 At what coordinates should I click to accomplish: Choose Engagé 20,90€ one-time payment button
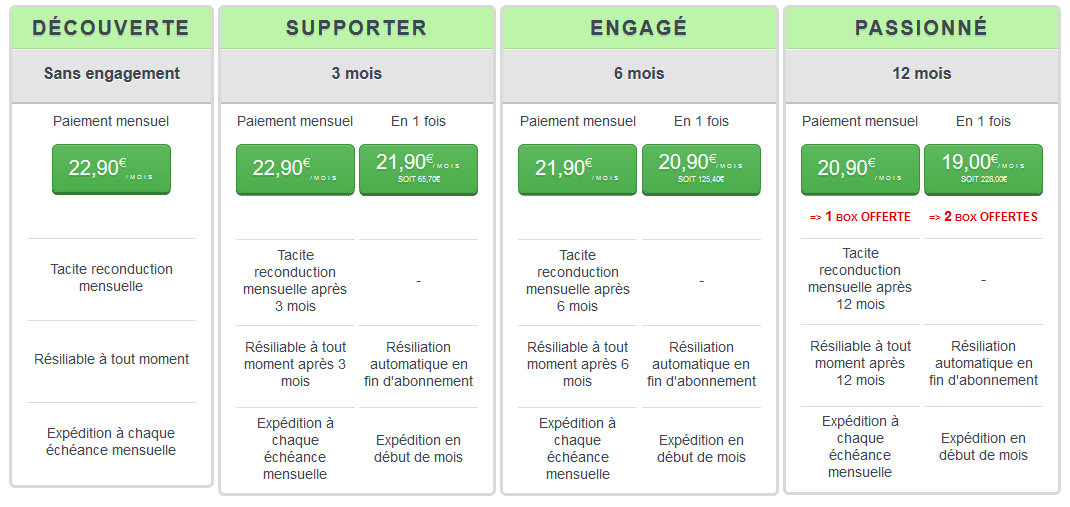[x=701, y=169]
